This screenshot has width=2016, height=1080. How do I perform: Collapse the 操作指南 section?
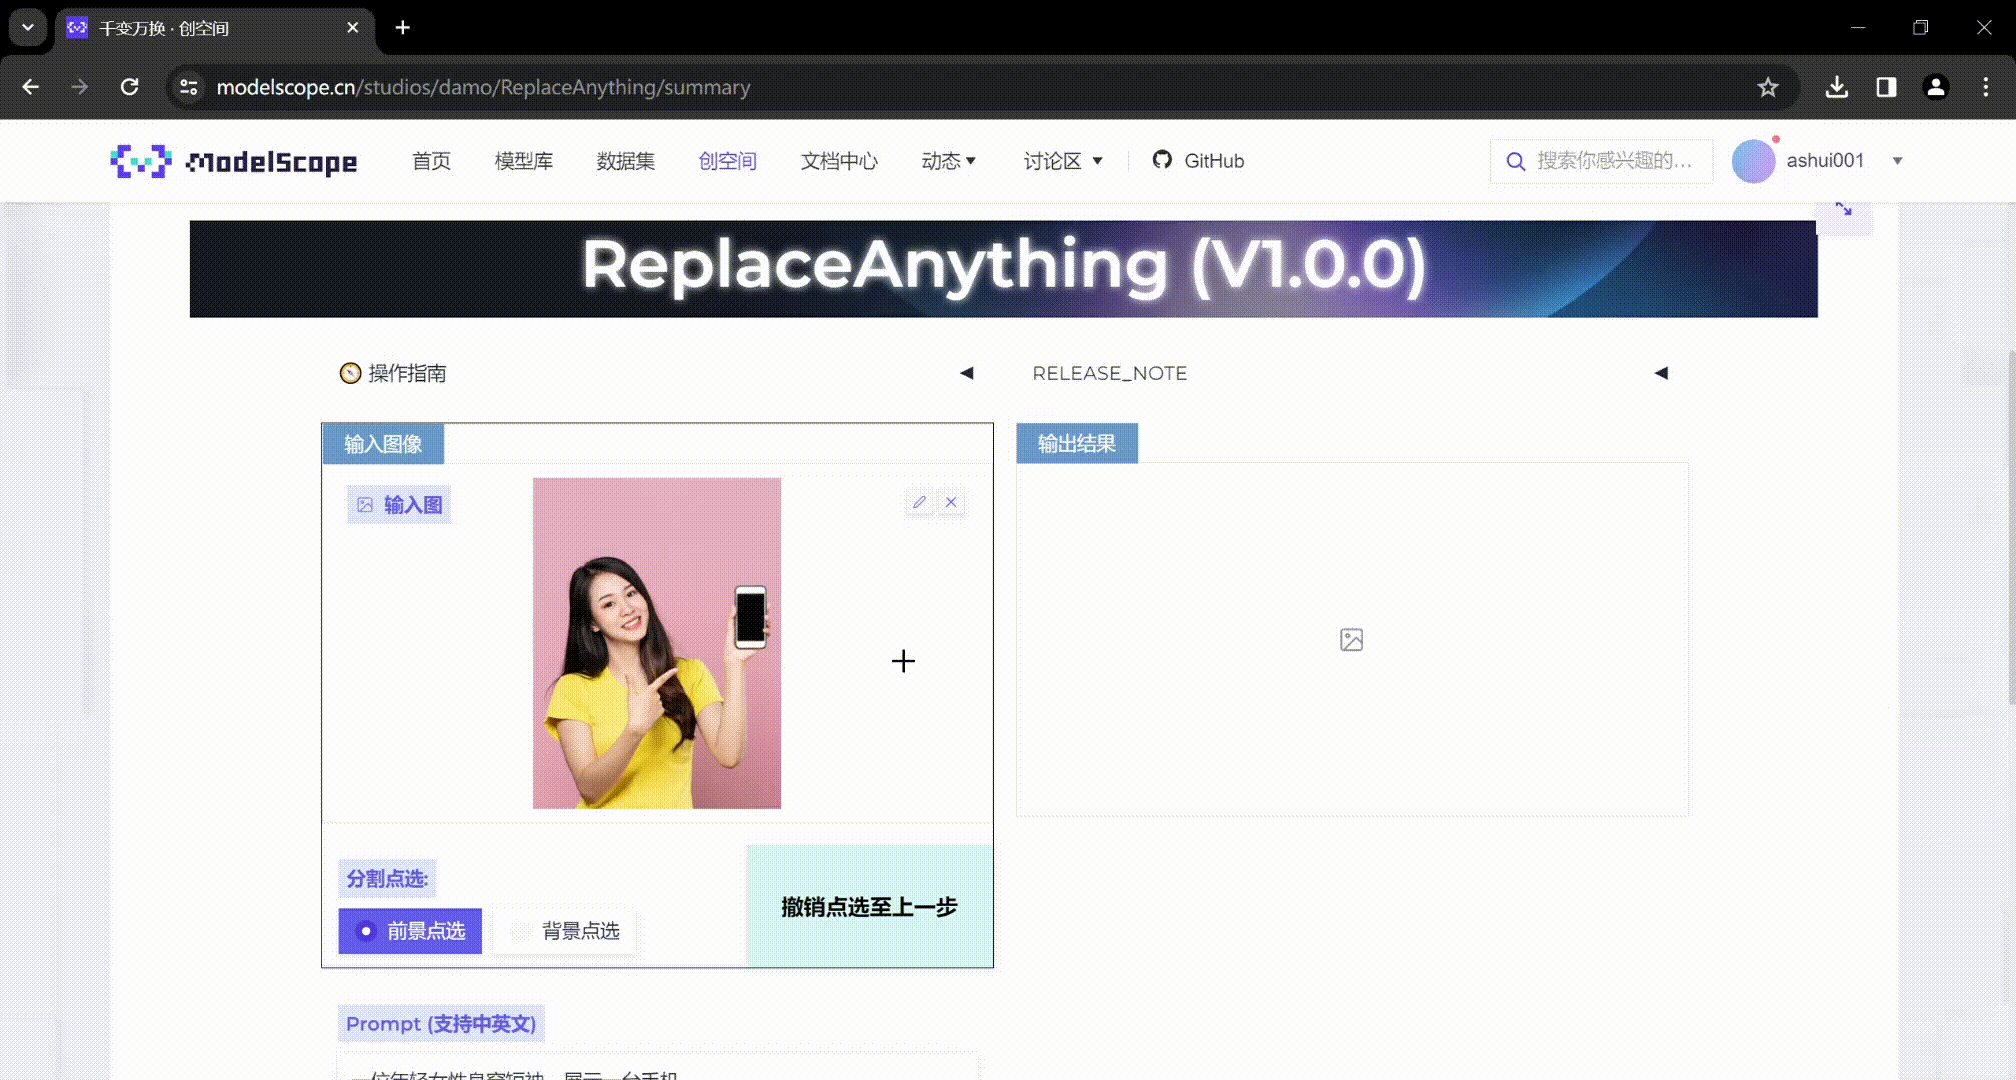pos(967,372)
